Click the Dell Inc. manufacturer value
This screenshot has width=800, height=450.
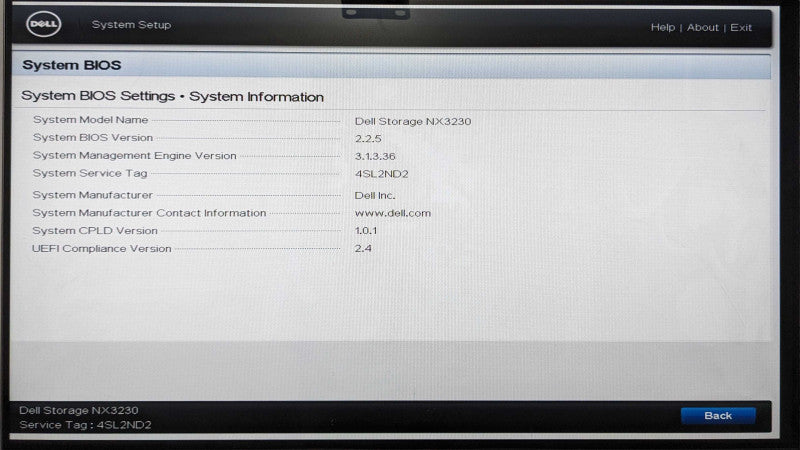pyautogui.click(x=375, y=195)
